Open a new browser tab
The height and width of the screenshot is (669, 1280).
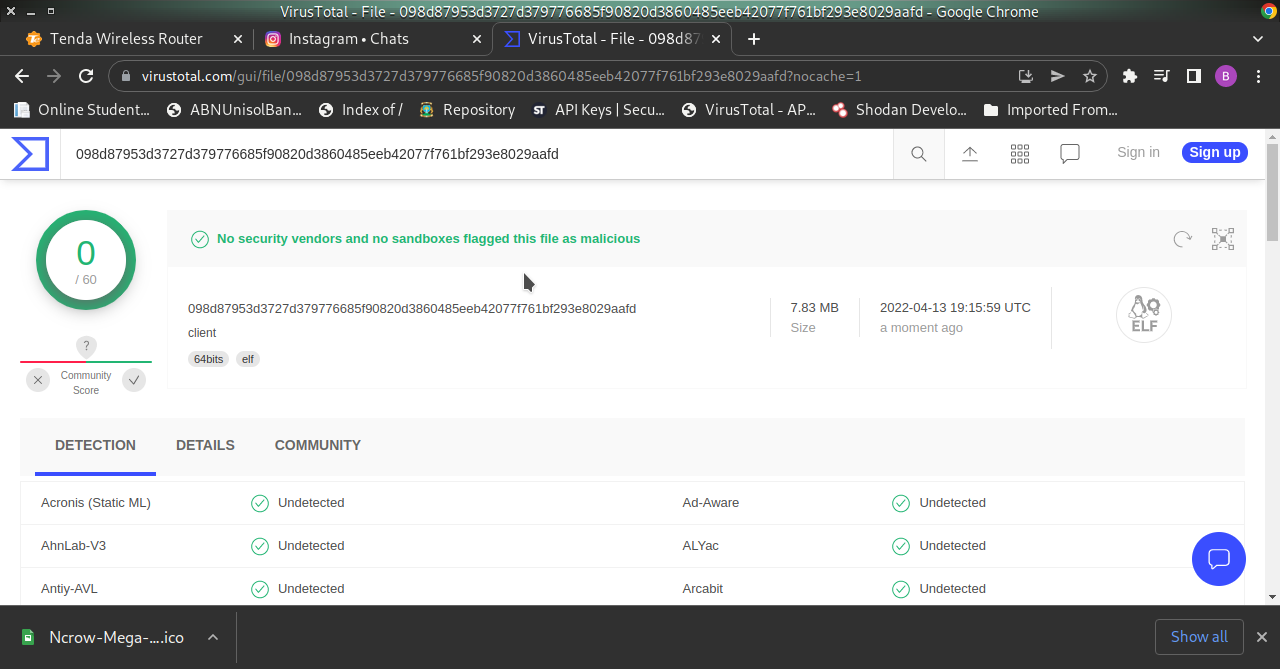pos(754,39)
